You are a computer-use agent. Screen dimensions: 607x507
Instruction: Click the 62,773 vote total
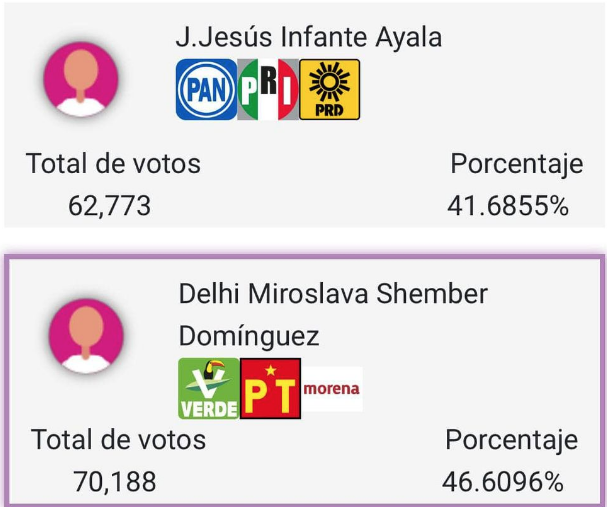[110, 206]
